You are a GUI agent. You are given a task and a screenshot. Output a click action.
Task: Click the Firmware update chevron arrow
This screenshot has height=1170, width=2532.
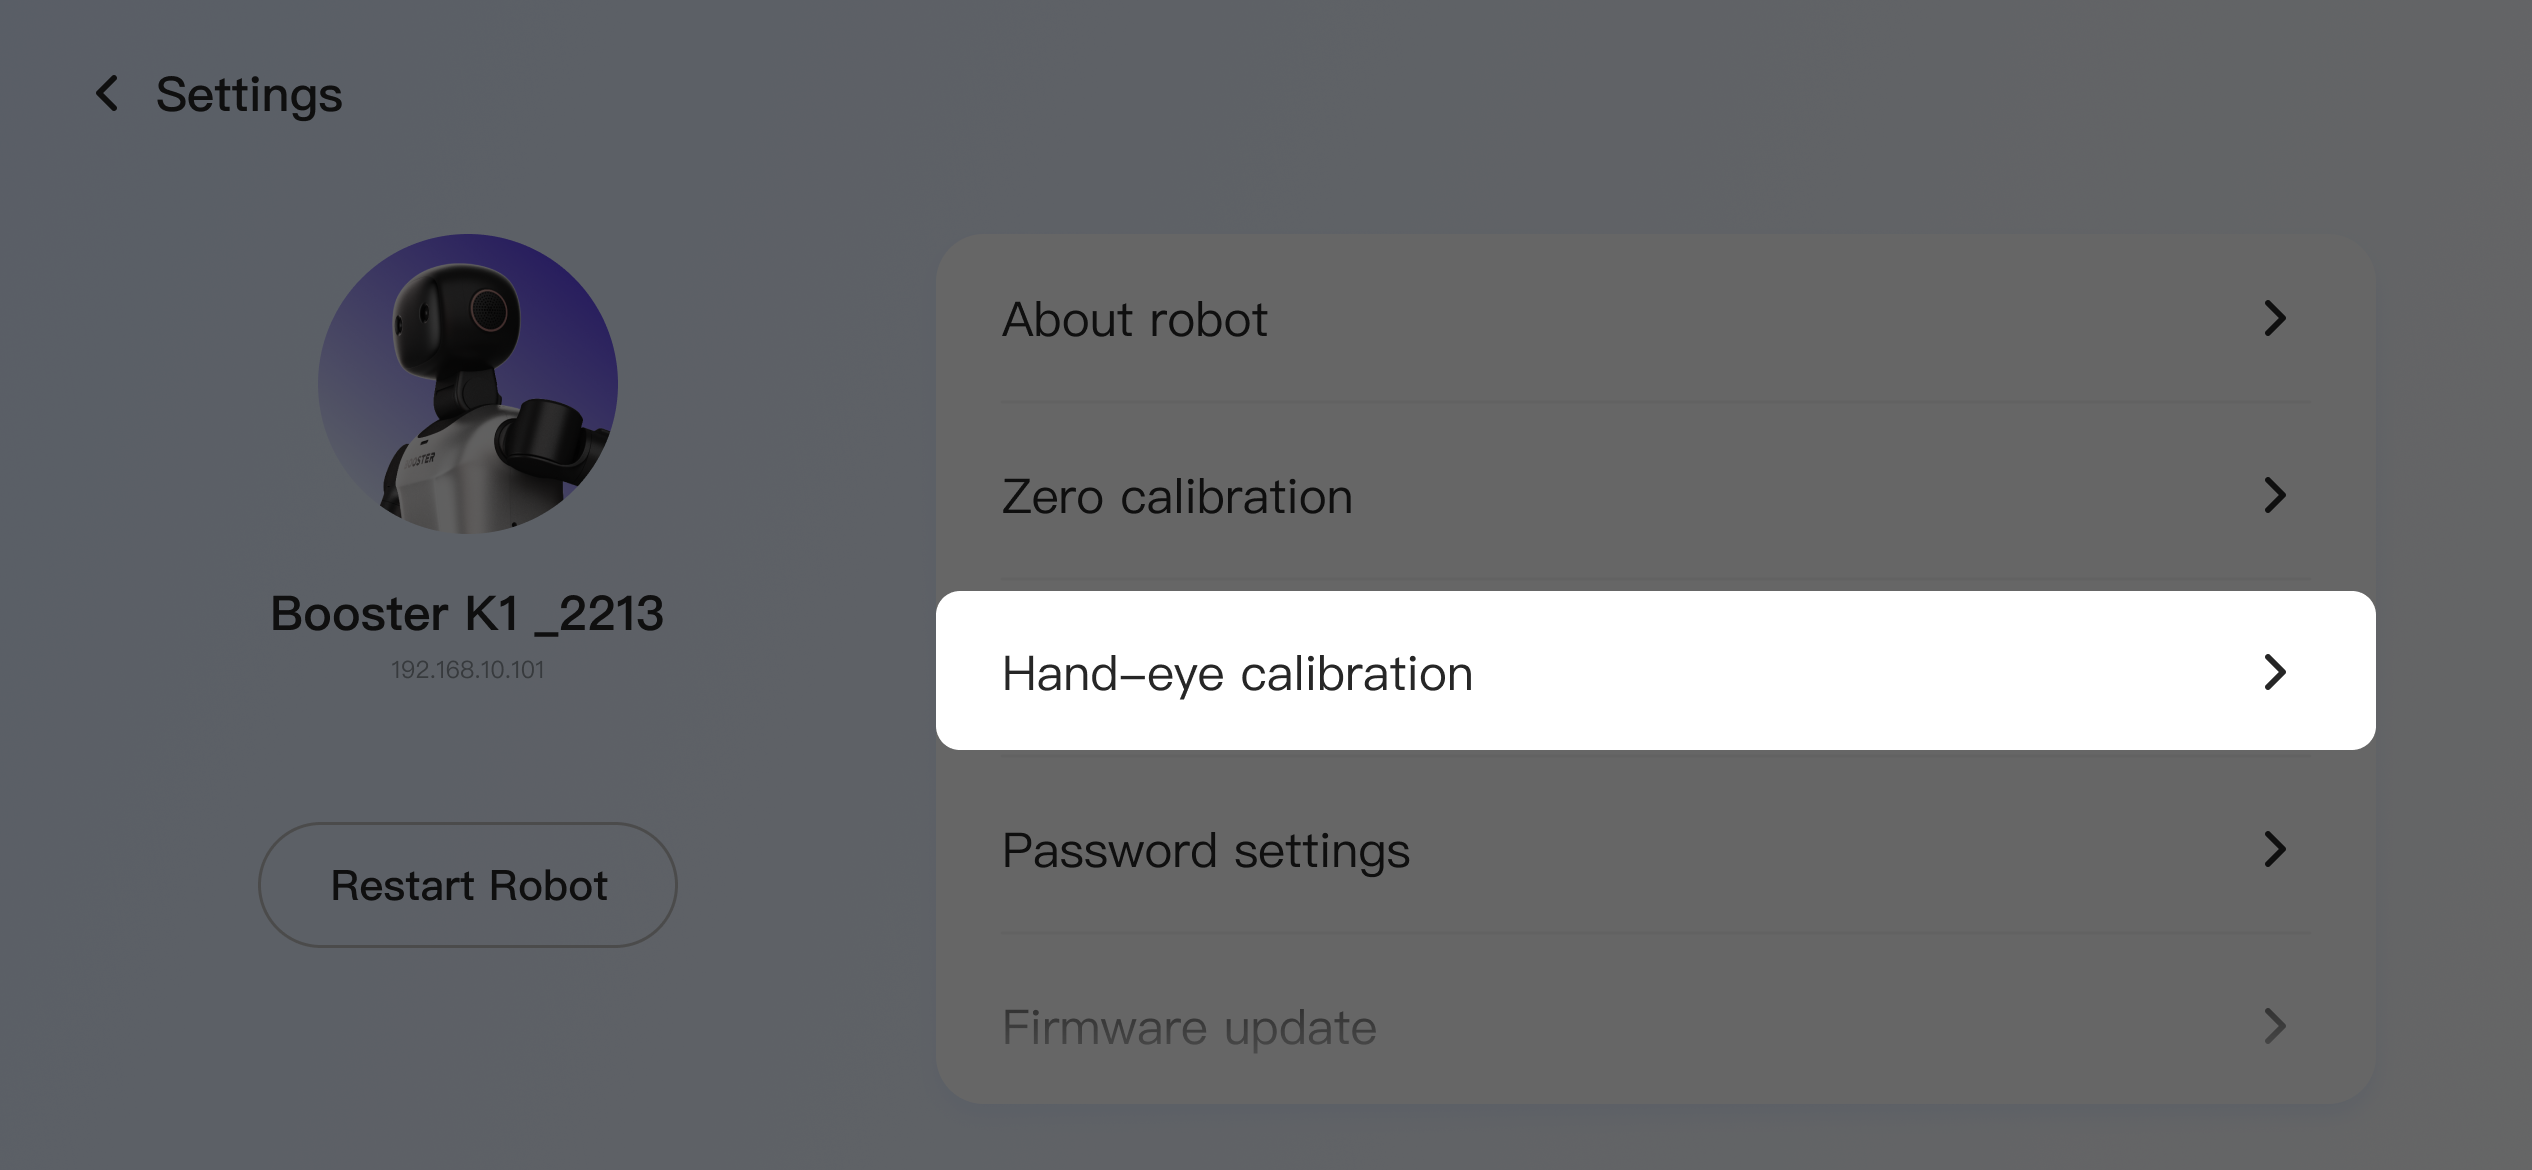[x=2275, y=1026]
